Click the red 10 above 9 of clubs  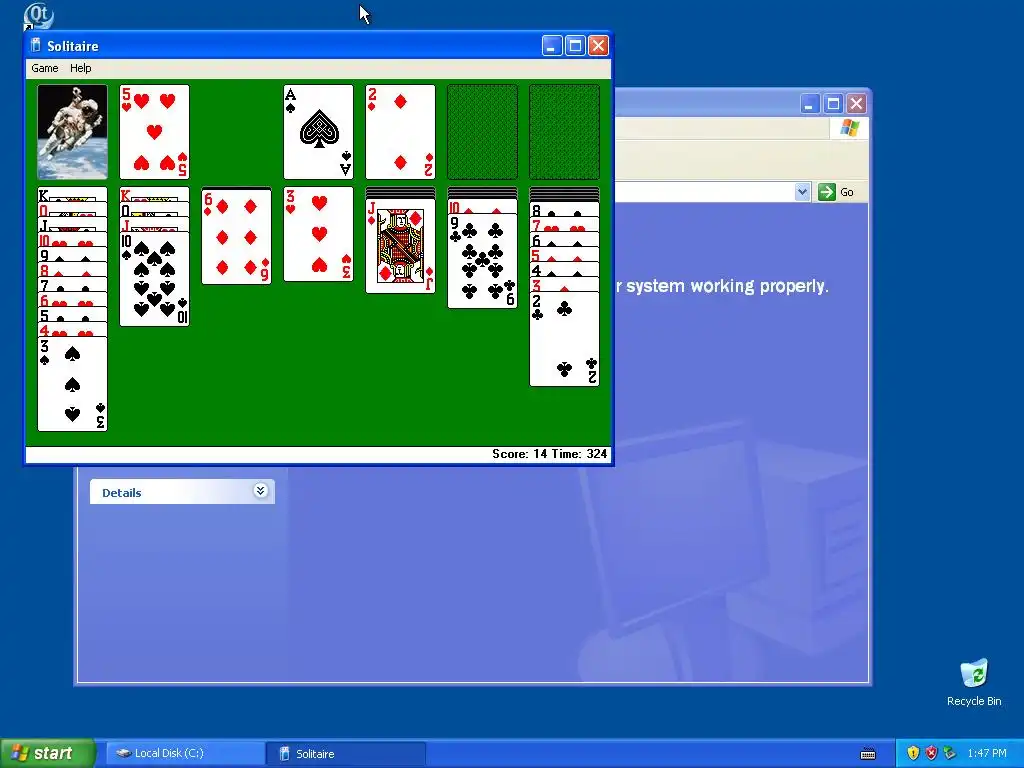point(483,207)
